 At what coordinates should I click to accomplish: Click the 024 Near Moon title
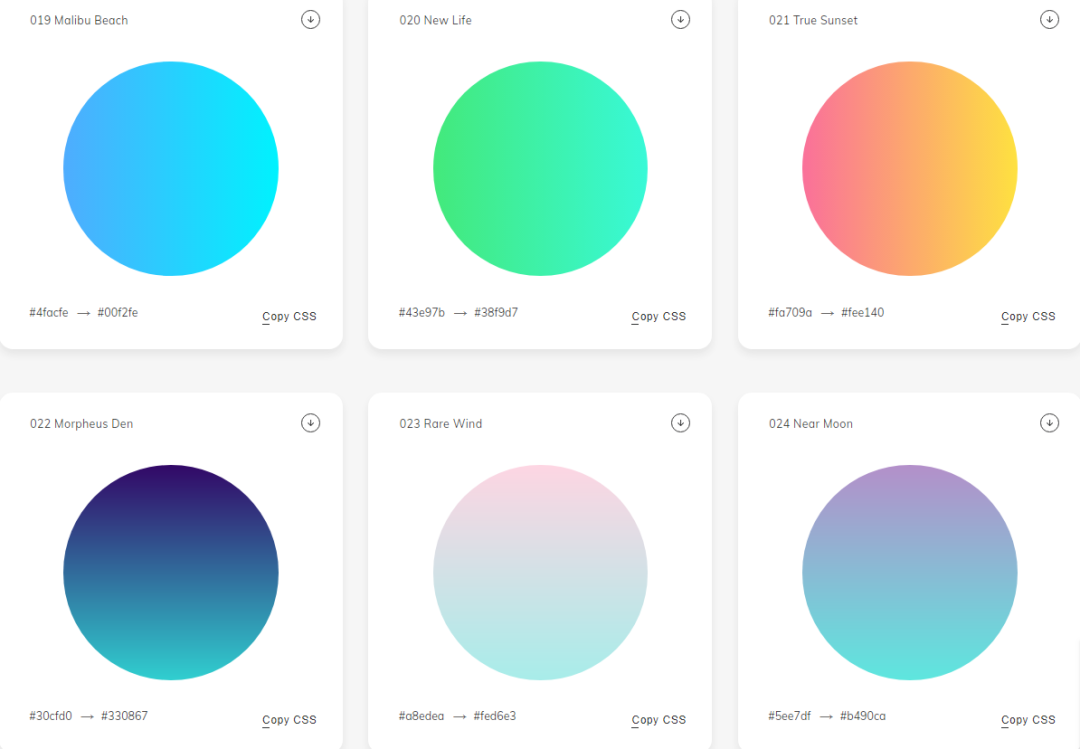pos(811,424)
